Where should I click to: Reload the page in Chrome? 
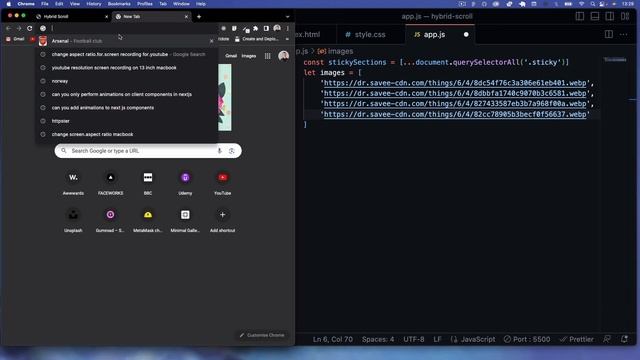pos(29,29)
